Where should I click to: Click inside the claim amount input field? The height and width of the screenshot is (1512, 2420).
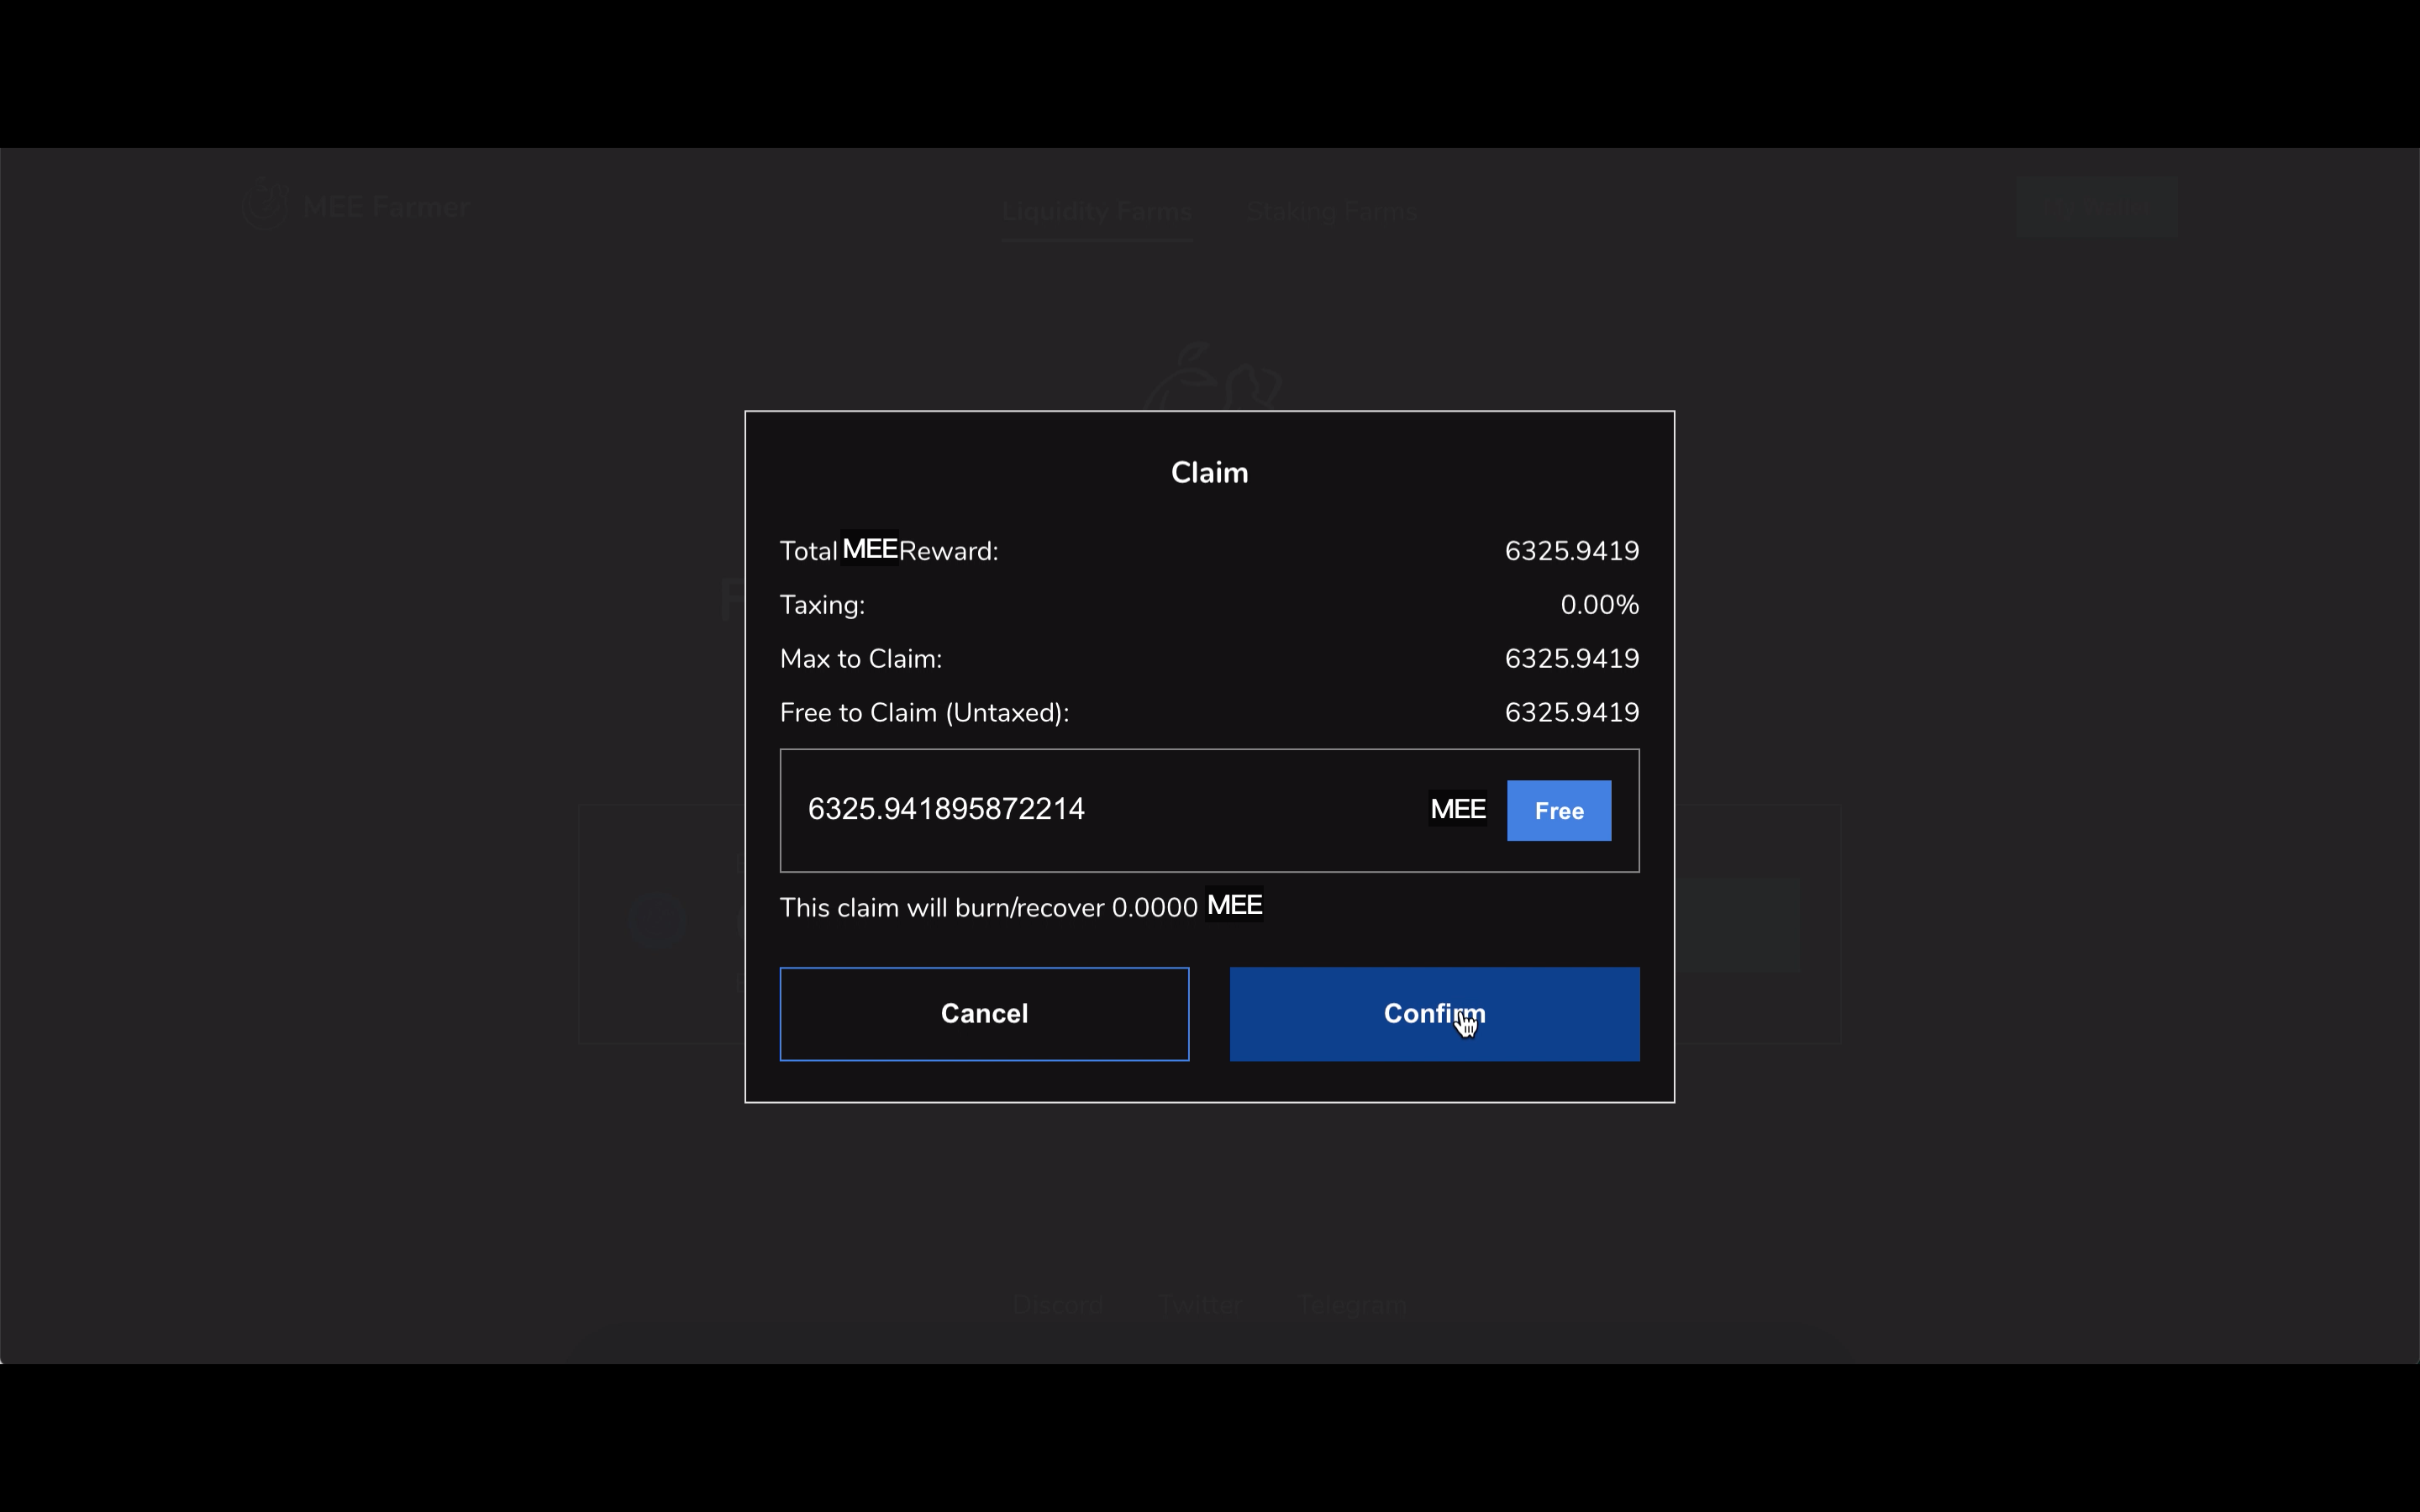point(1100,809)
